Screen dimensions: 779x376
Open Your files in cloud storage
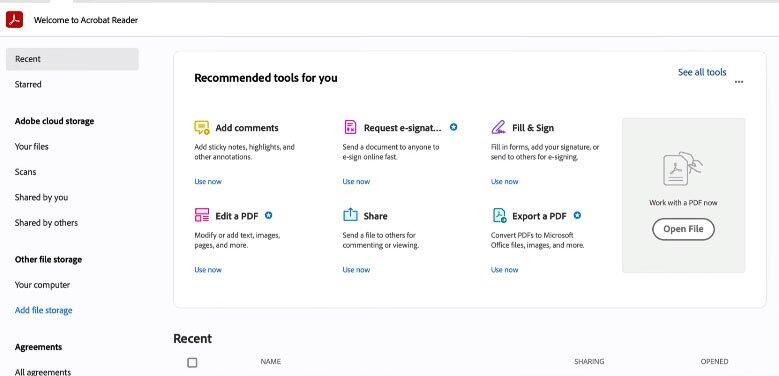(x=32, y=147)
